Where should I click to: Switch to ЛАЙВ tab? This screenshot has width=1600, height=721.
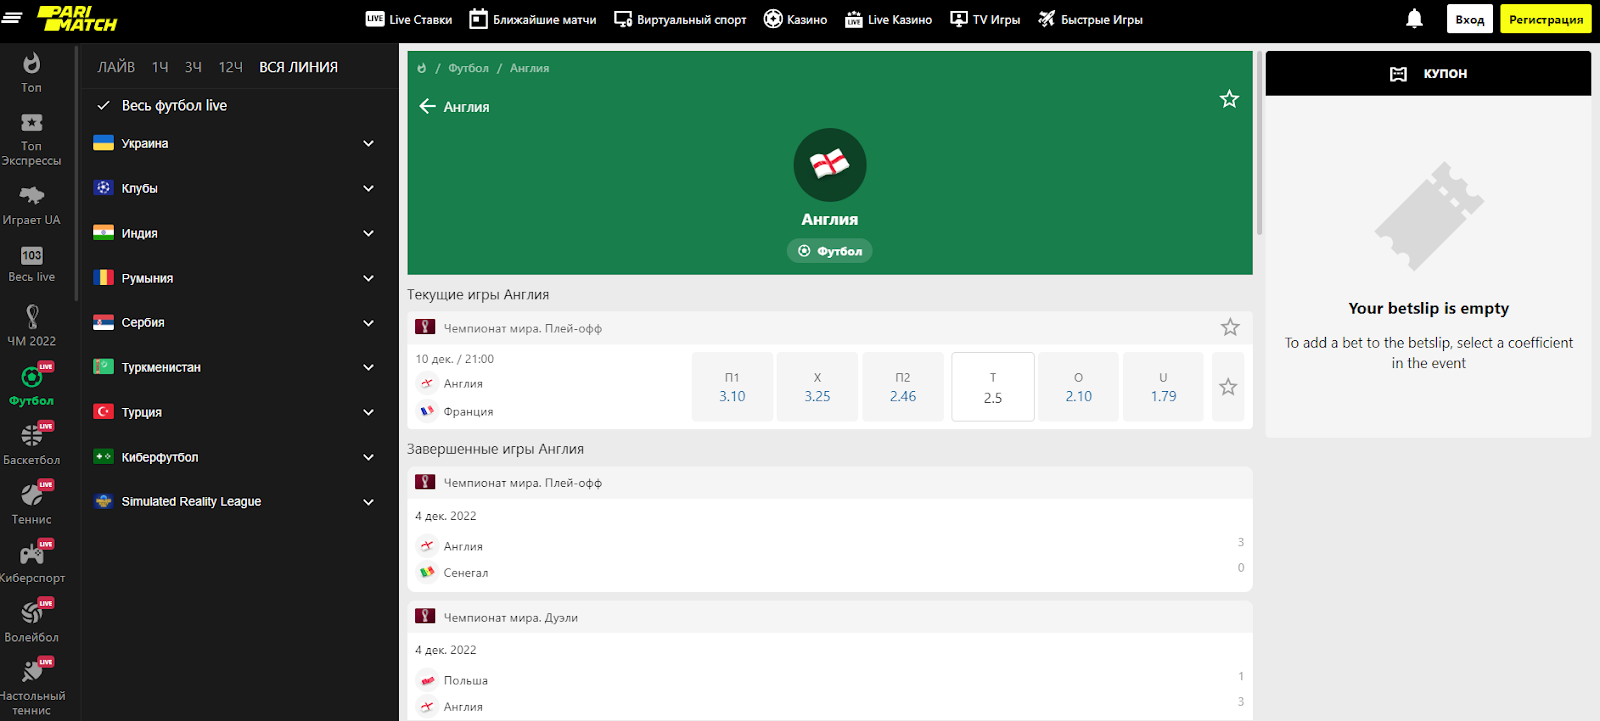click(x=116, y=67)
